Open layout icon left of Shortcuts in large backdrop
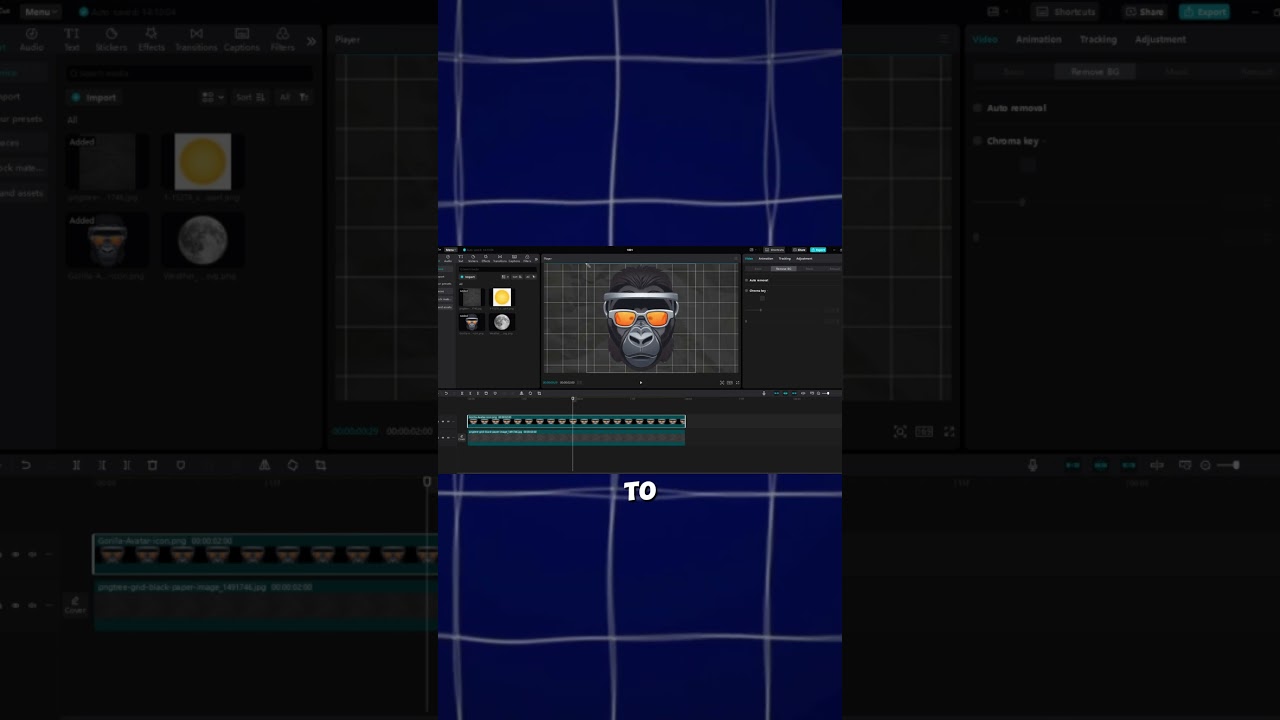Viewport: 1280px width, 720px height. click(993, 12)
